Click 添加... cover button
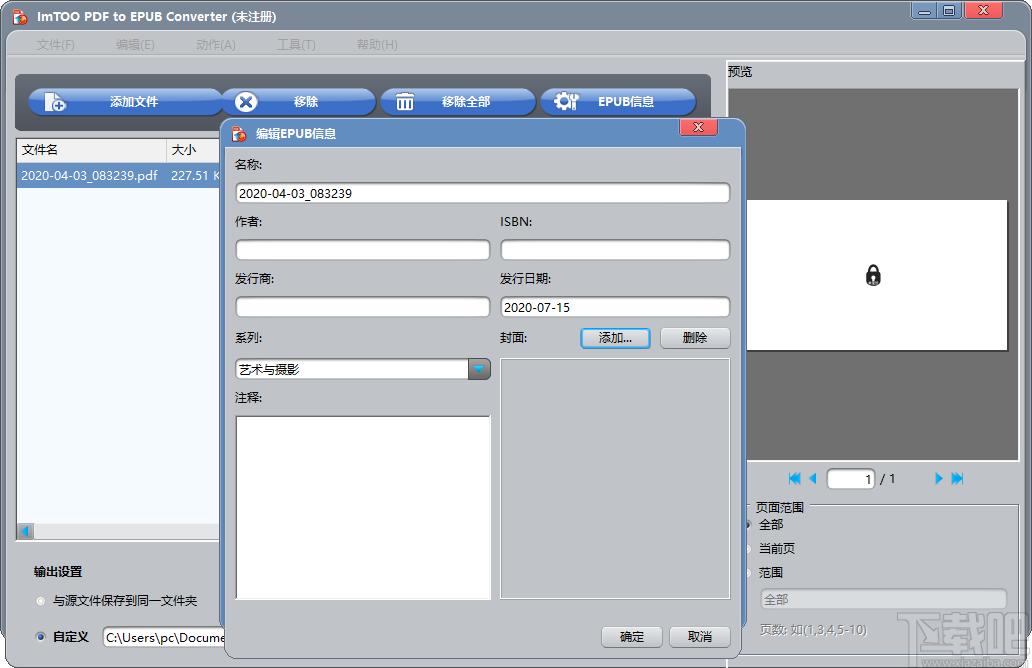 [x=615, y=338]
